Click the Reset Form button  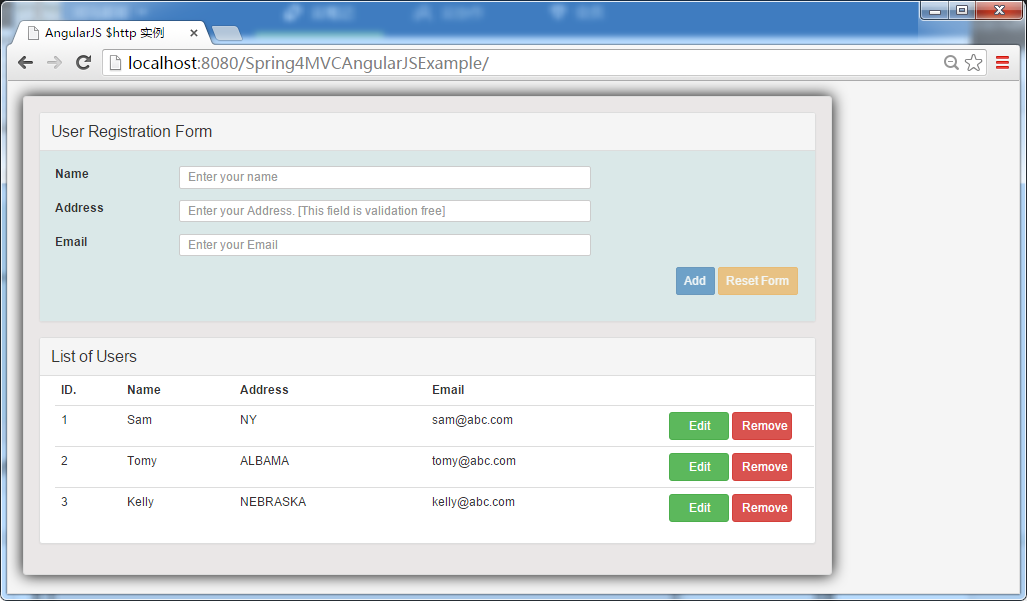[x=758, y=281]
